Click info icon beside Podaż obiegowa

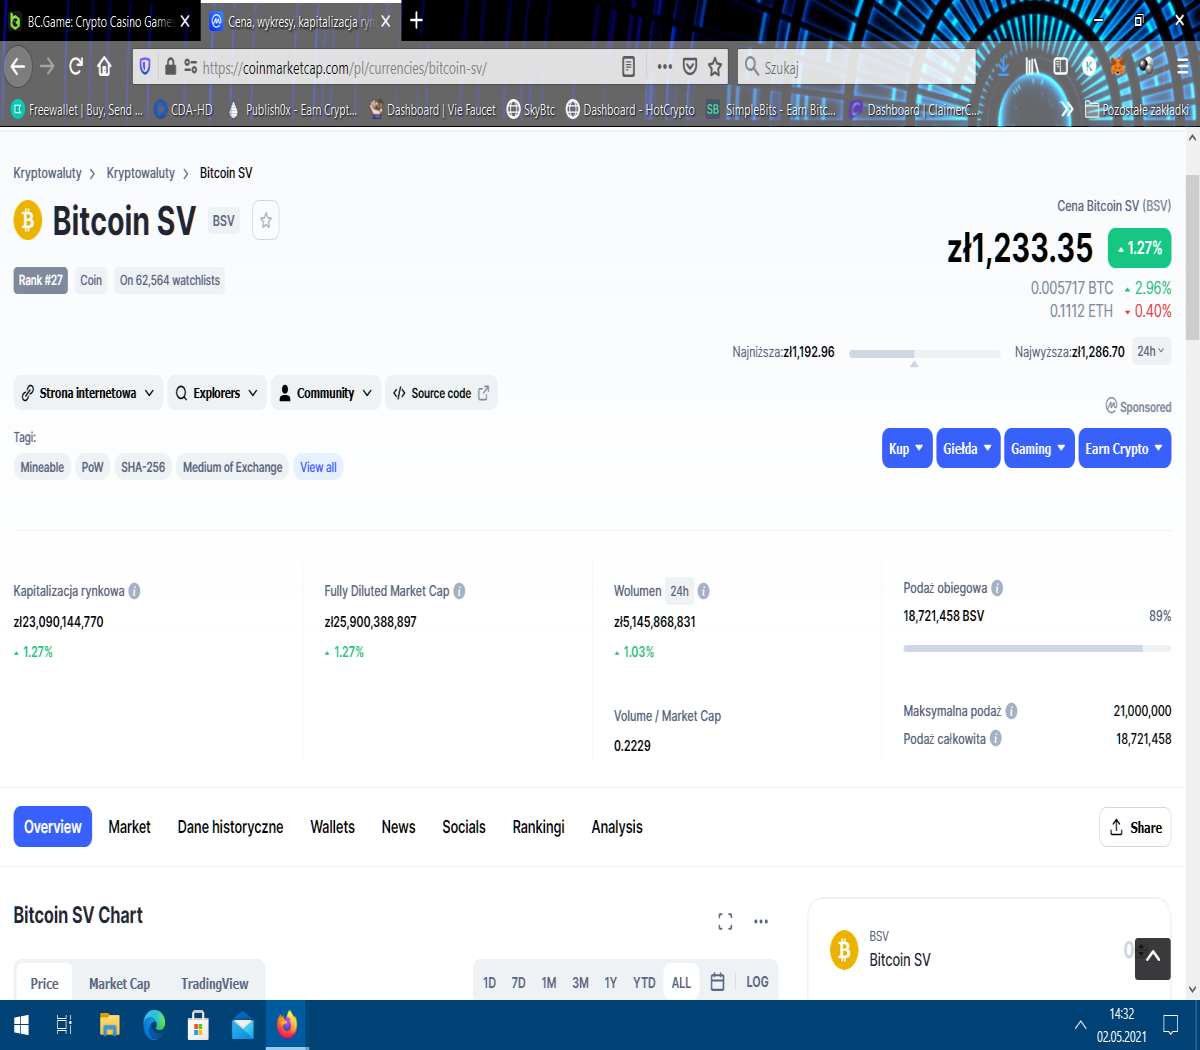click(997, 588)
